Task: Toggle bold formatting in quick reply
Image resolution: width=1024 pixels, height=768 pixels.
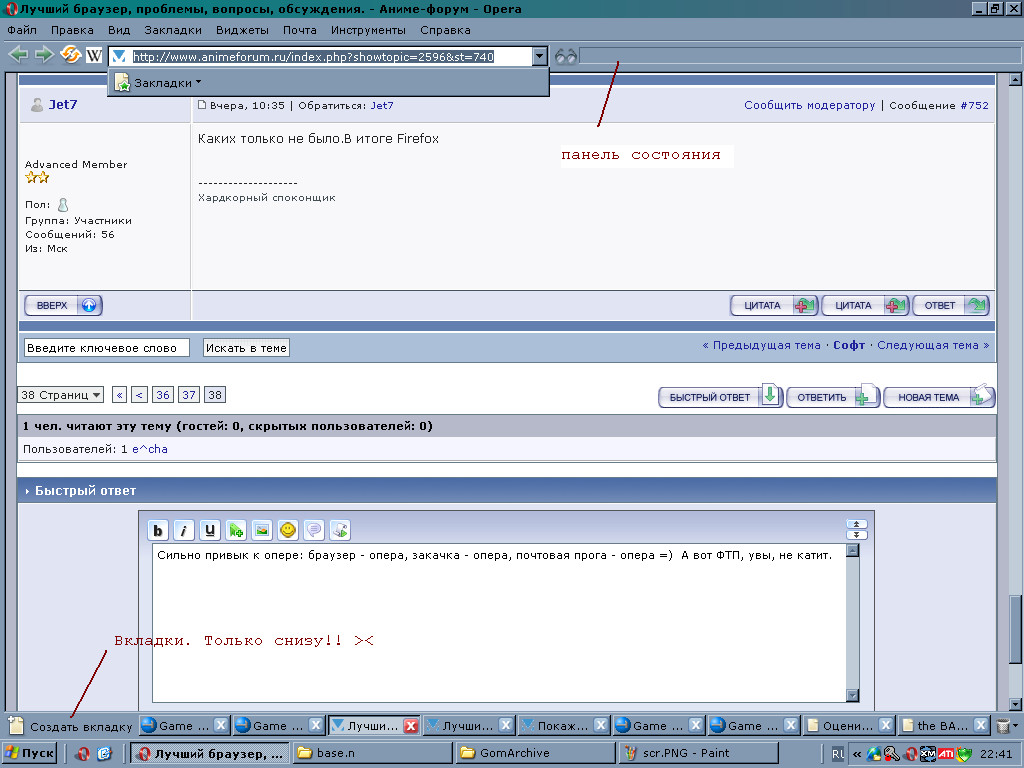Action: pos(158,531)
